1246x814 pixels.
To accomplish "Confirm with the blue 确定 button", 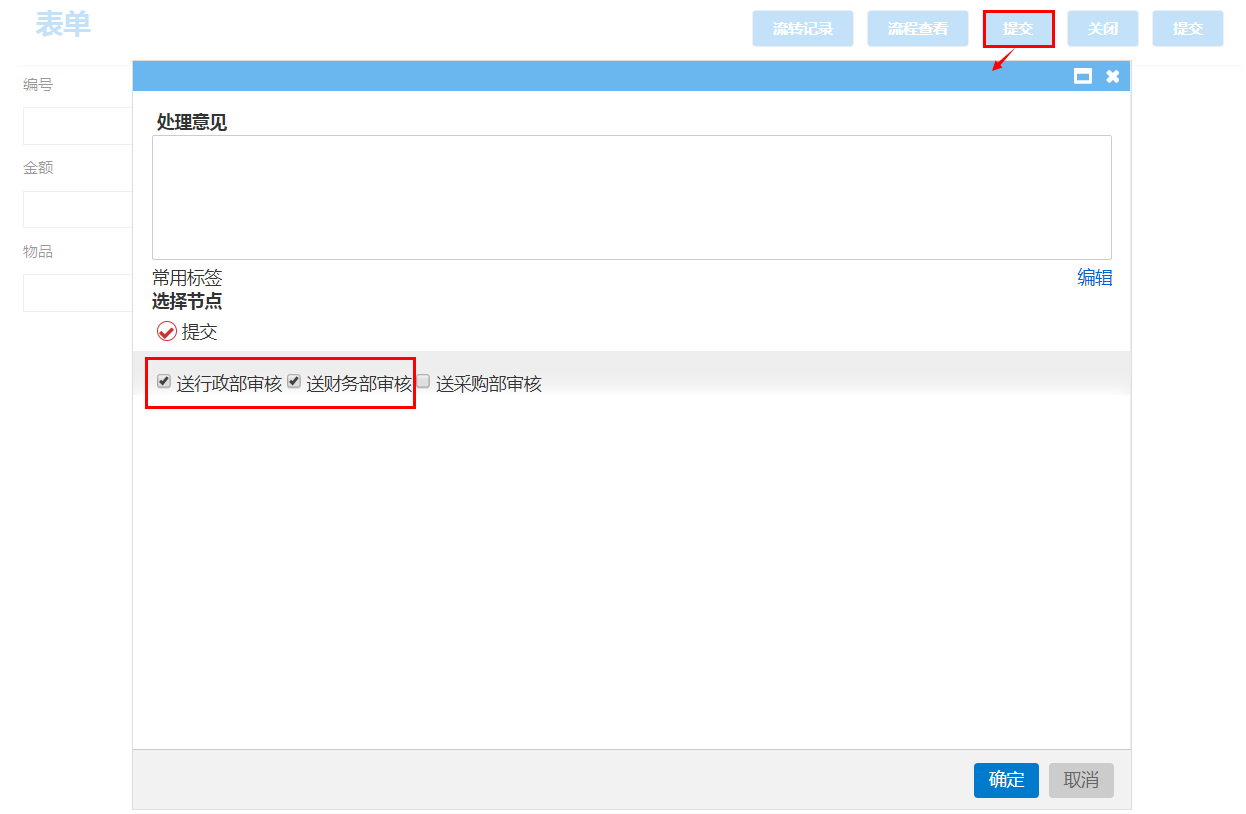I will 1006,780.
